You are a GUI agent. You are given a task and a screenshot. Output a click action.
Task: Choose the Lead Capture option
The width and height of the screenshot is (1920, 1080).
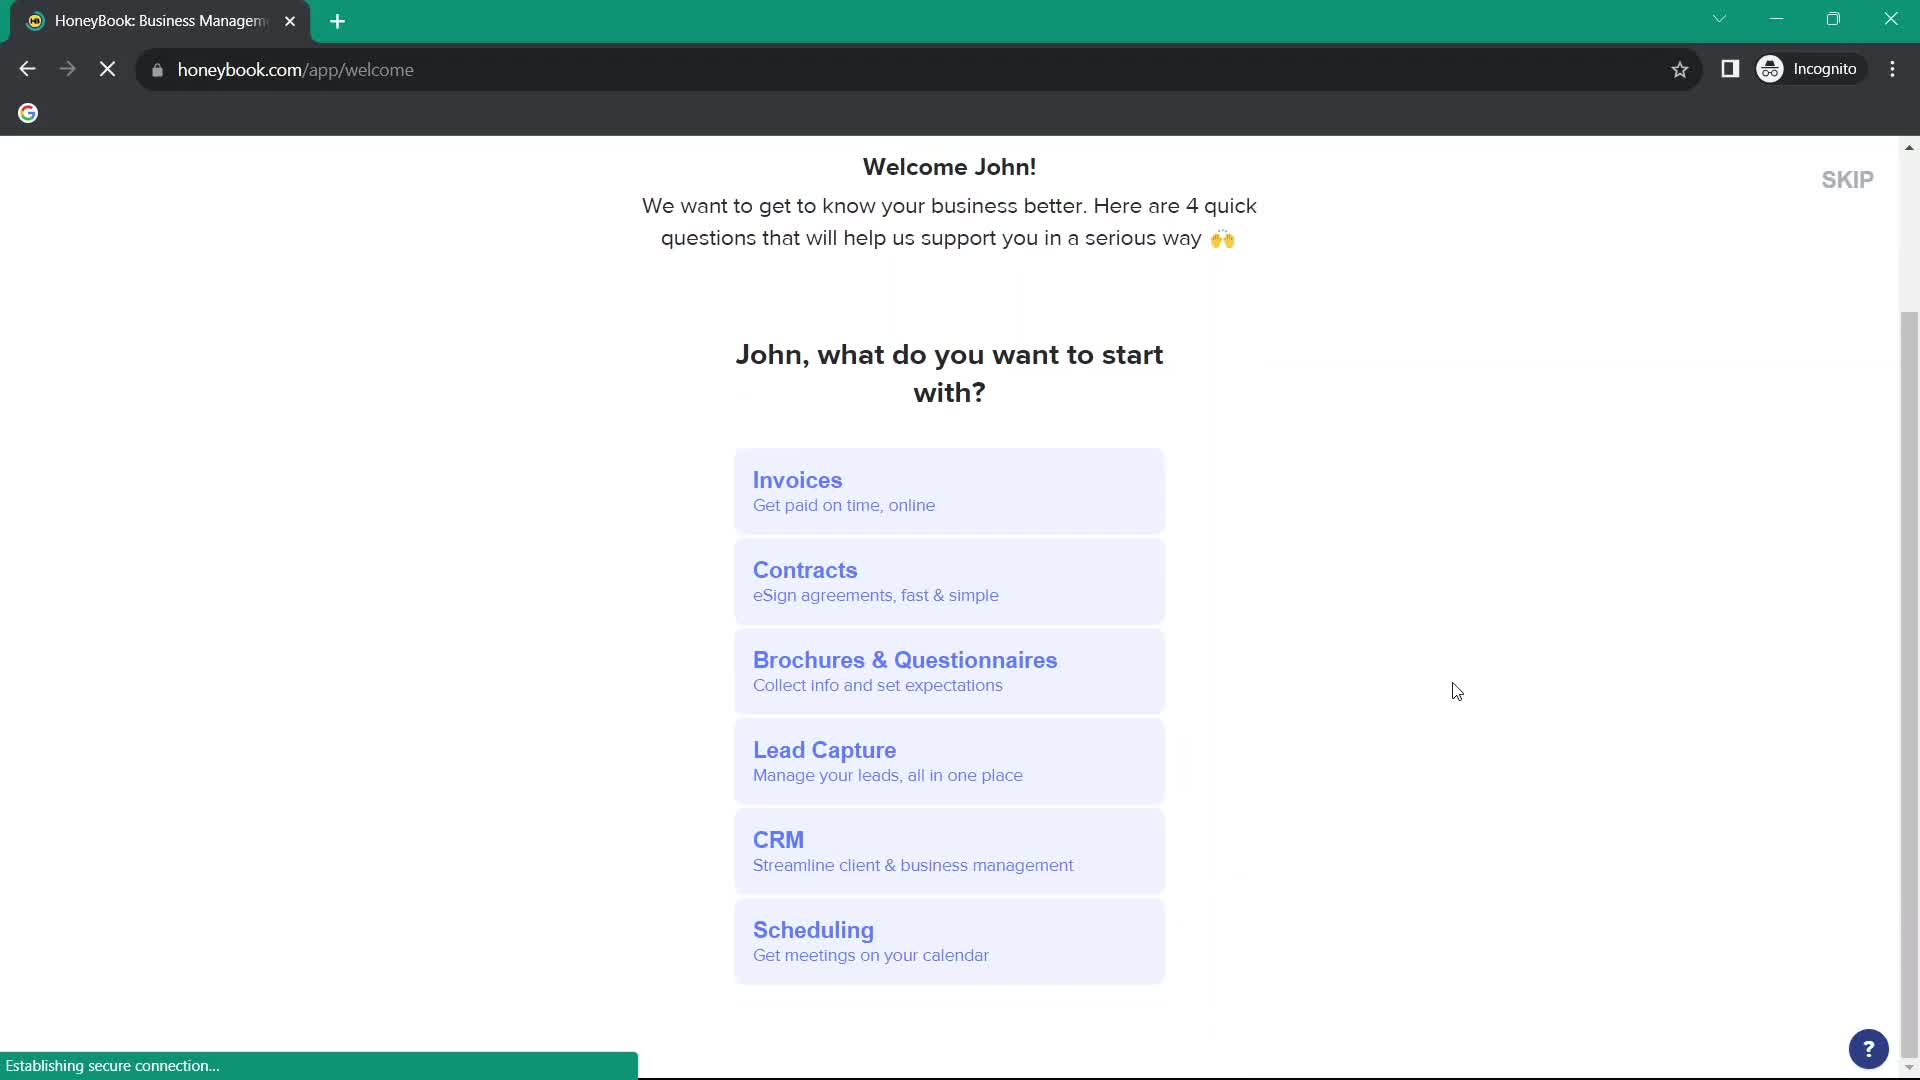949,761
